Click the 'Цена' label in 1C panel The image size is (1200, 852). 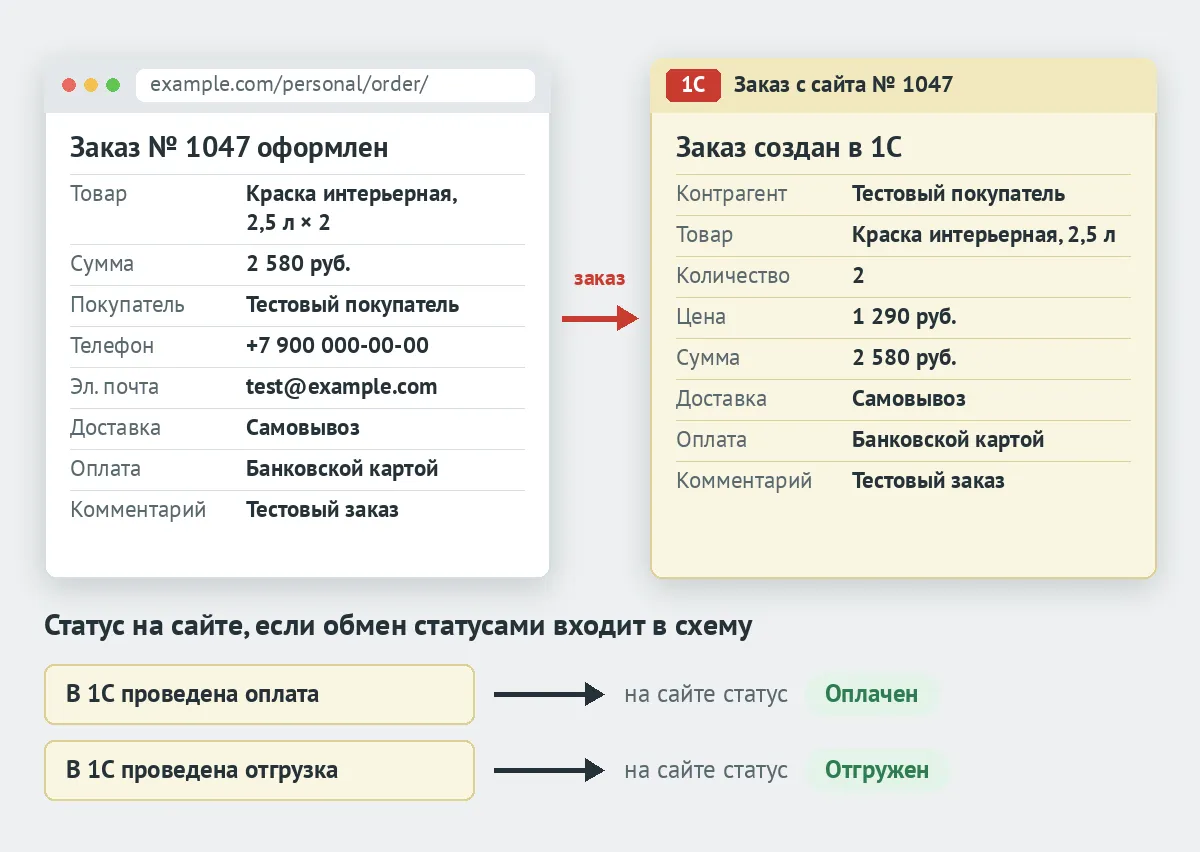[701, 317]
